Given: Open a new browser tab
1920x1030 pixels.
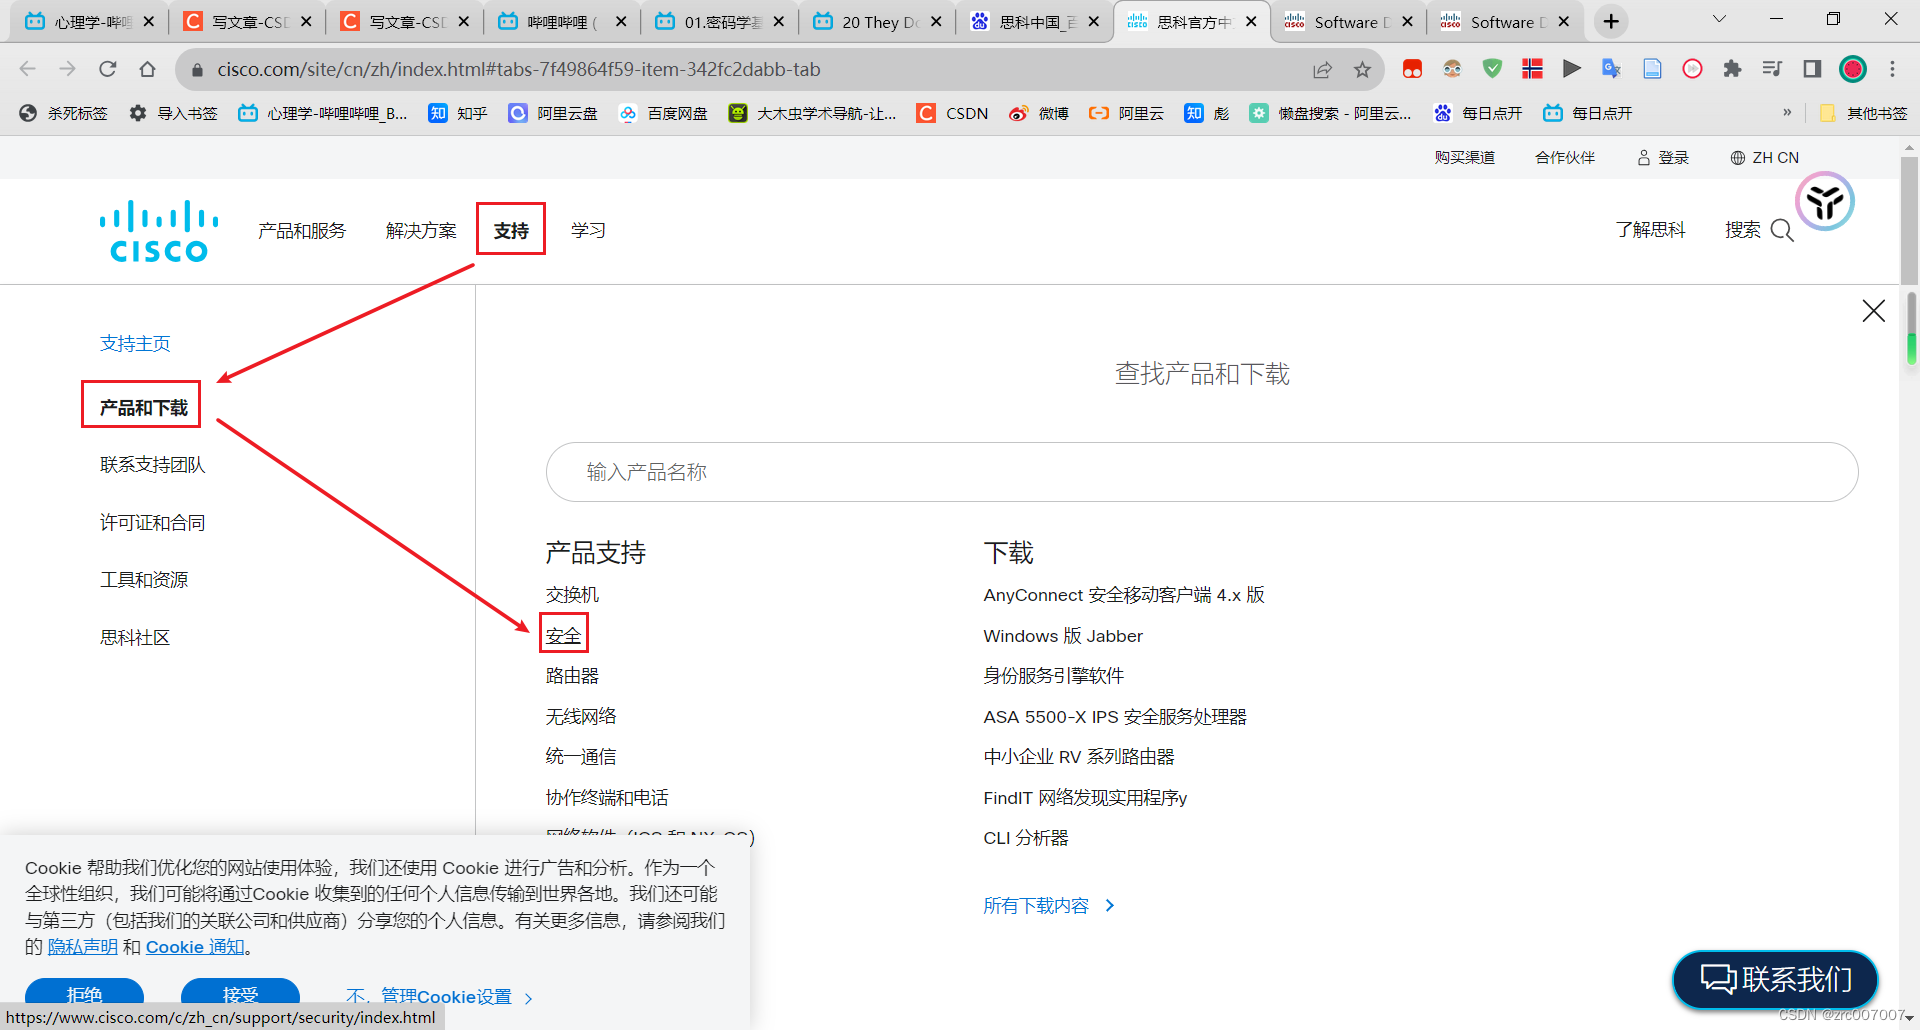Looking at the screenshot, I should pos(1611,21).
